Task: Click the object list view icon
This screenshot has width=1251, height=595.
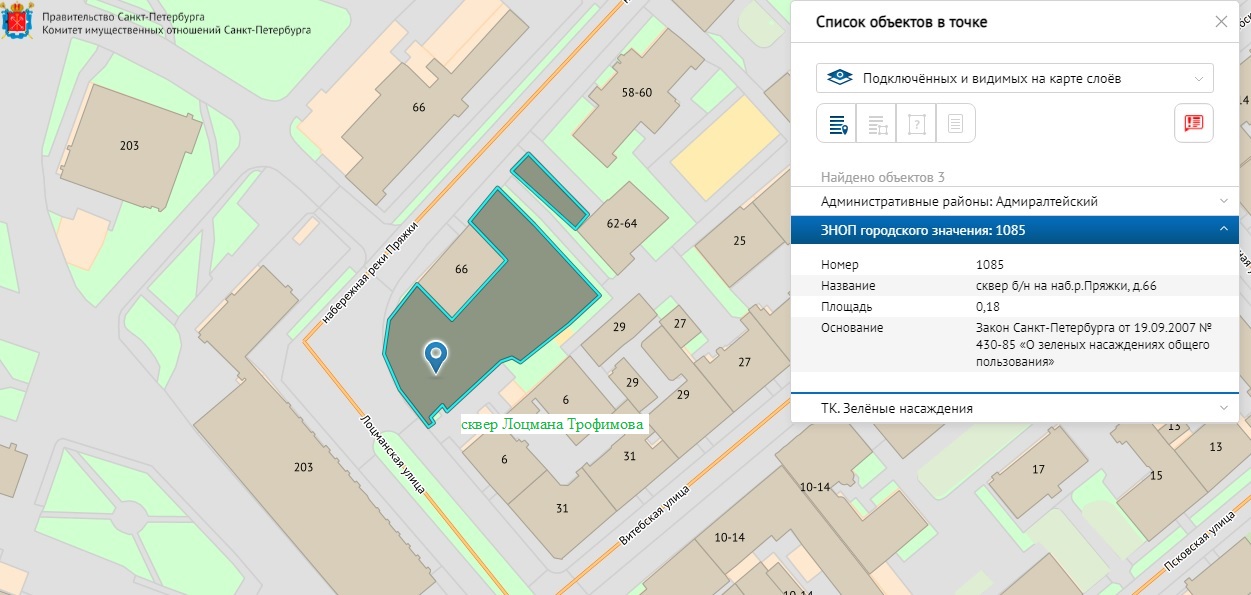Action: [x=836, y=124]
